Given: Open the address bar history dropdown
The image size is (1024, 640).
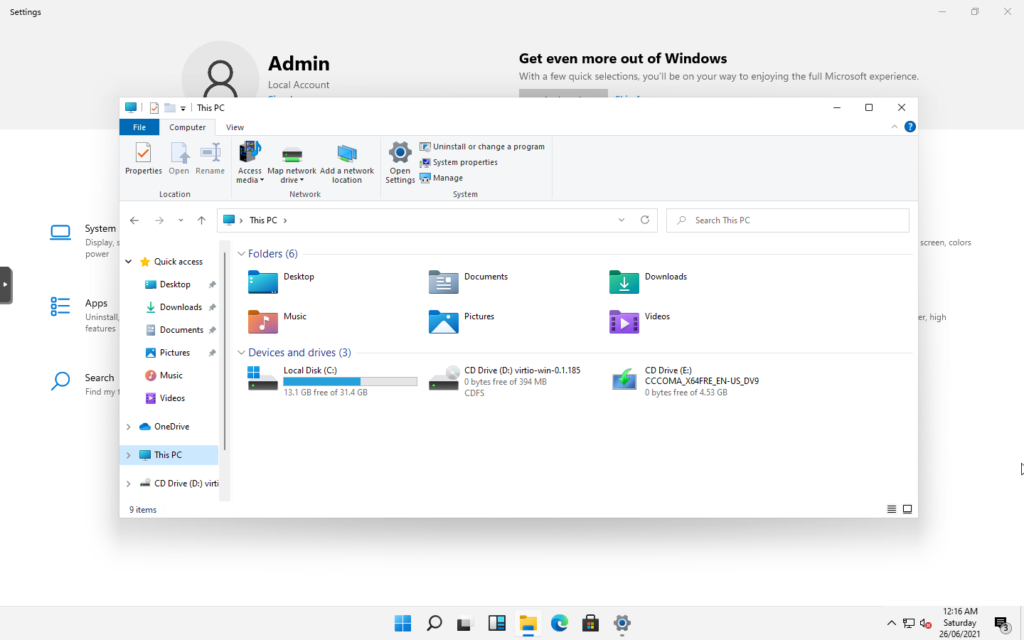Looking at the screenshot, I should click(x=621, y=220).
